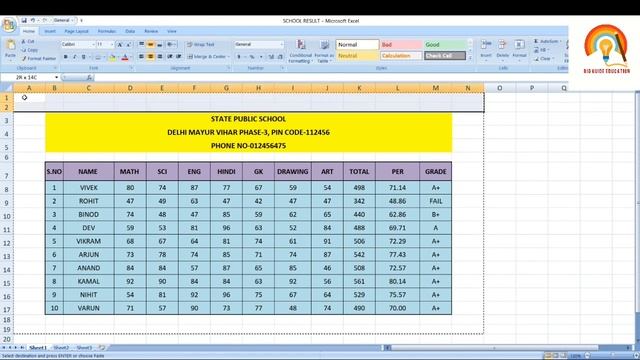Image resolution: width=640 pixels, height=360 pixels.
Task: Click the Font Color letter A icon
Action: point(125,57)
